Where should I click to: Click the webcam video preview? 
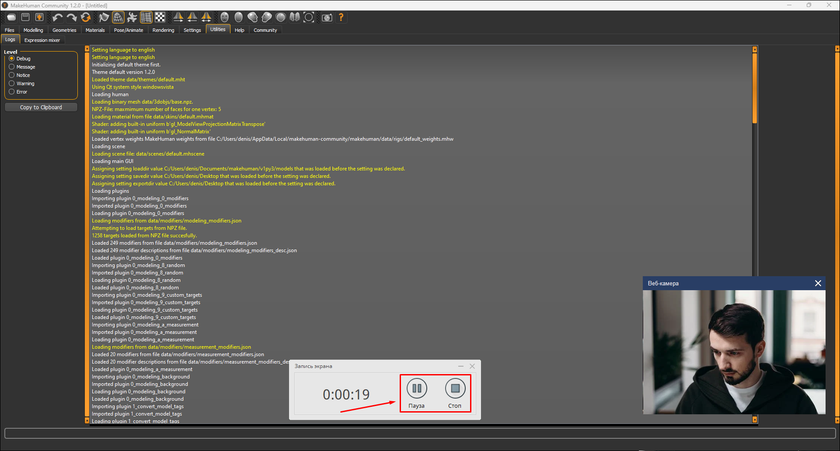(x=734, y=352)
